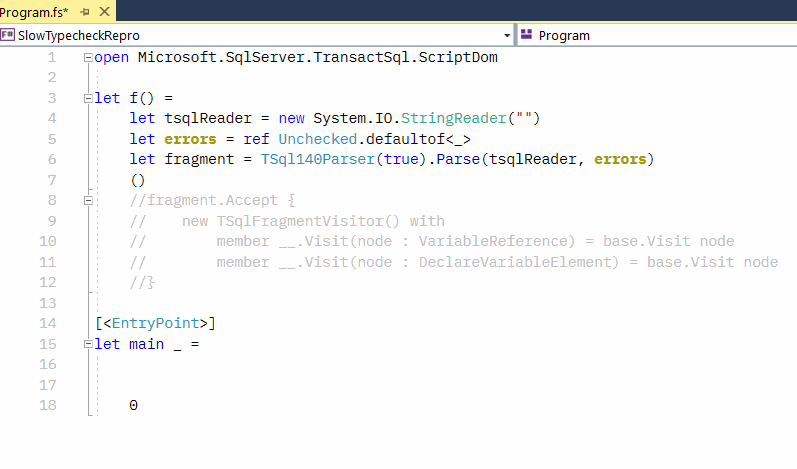Click 'tsqlReader' variable on line 4
The height and width of the screenshot is (469, 797).
point(208,118)
